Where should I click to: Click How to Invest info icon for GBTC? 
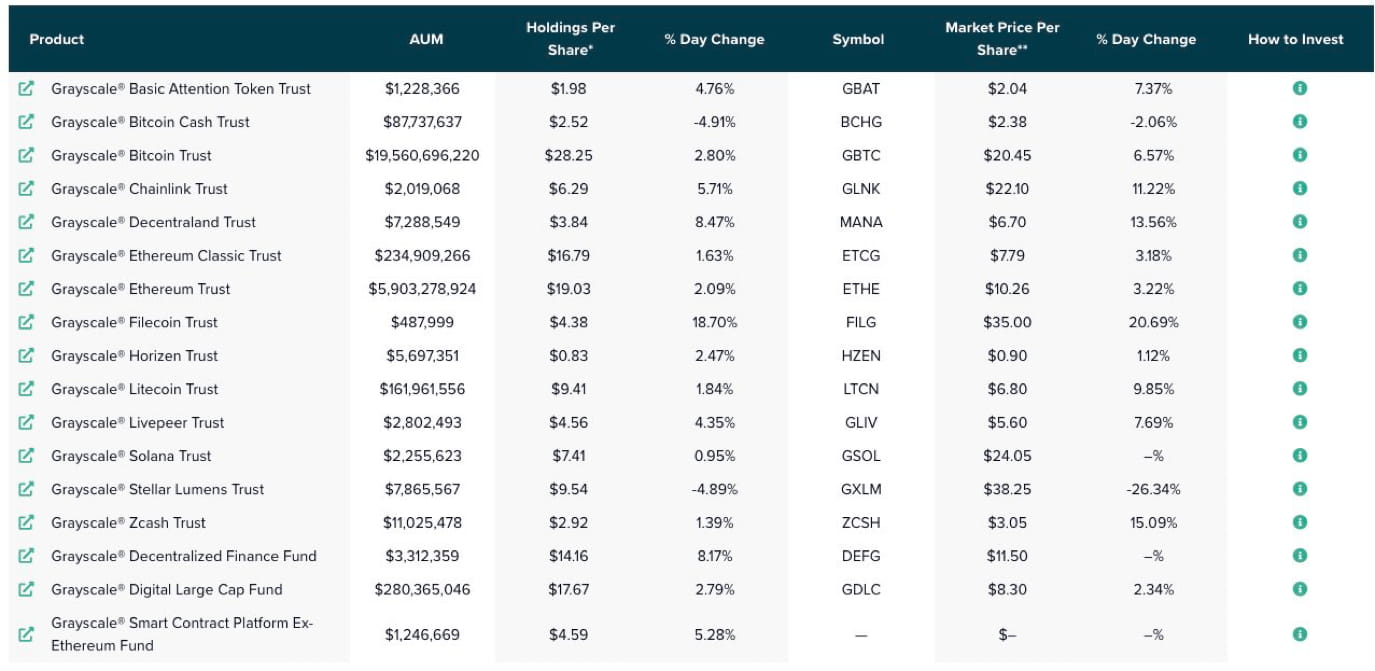click(x=1299, y=155)
